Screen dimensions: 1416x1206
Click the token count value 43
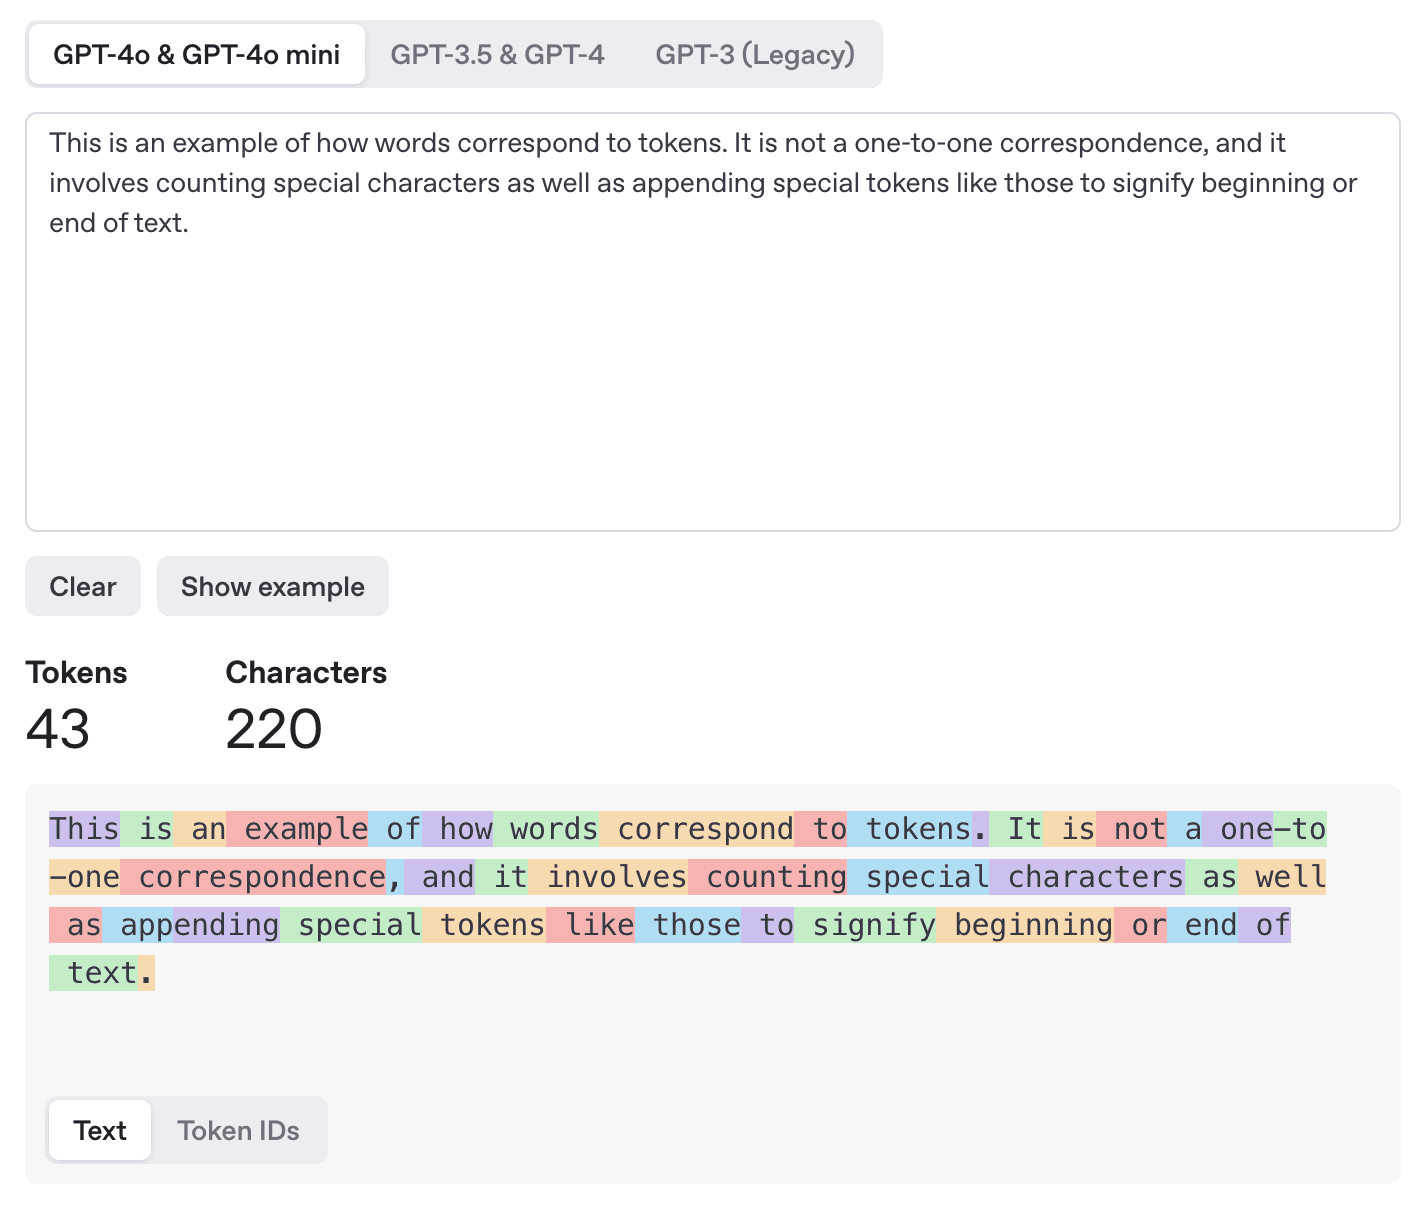click(x=58, y=729)
